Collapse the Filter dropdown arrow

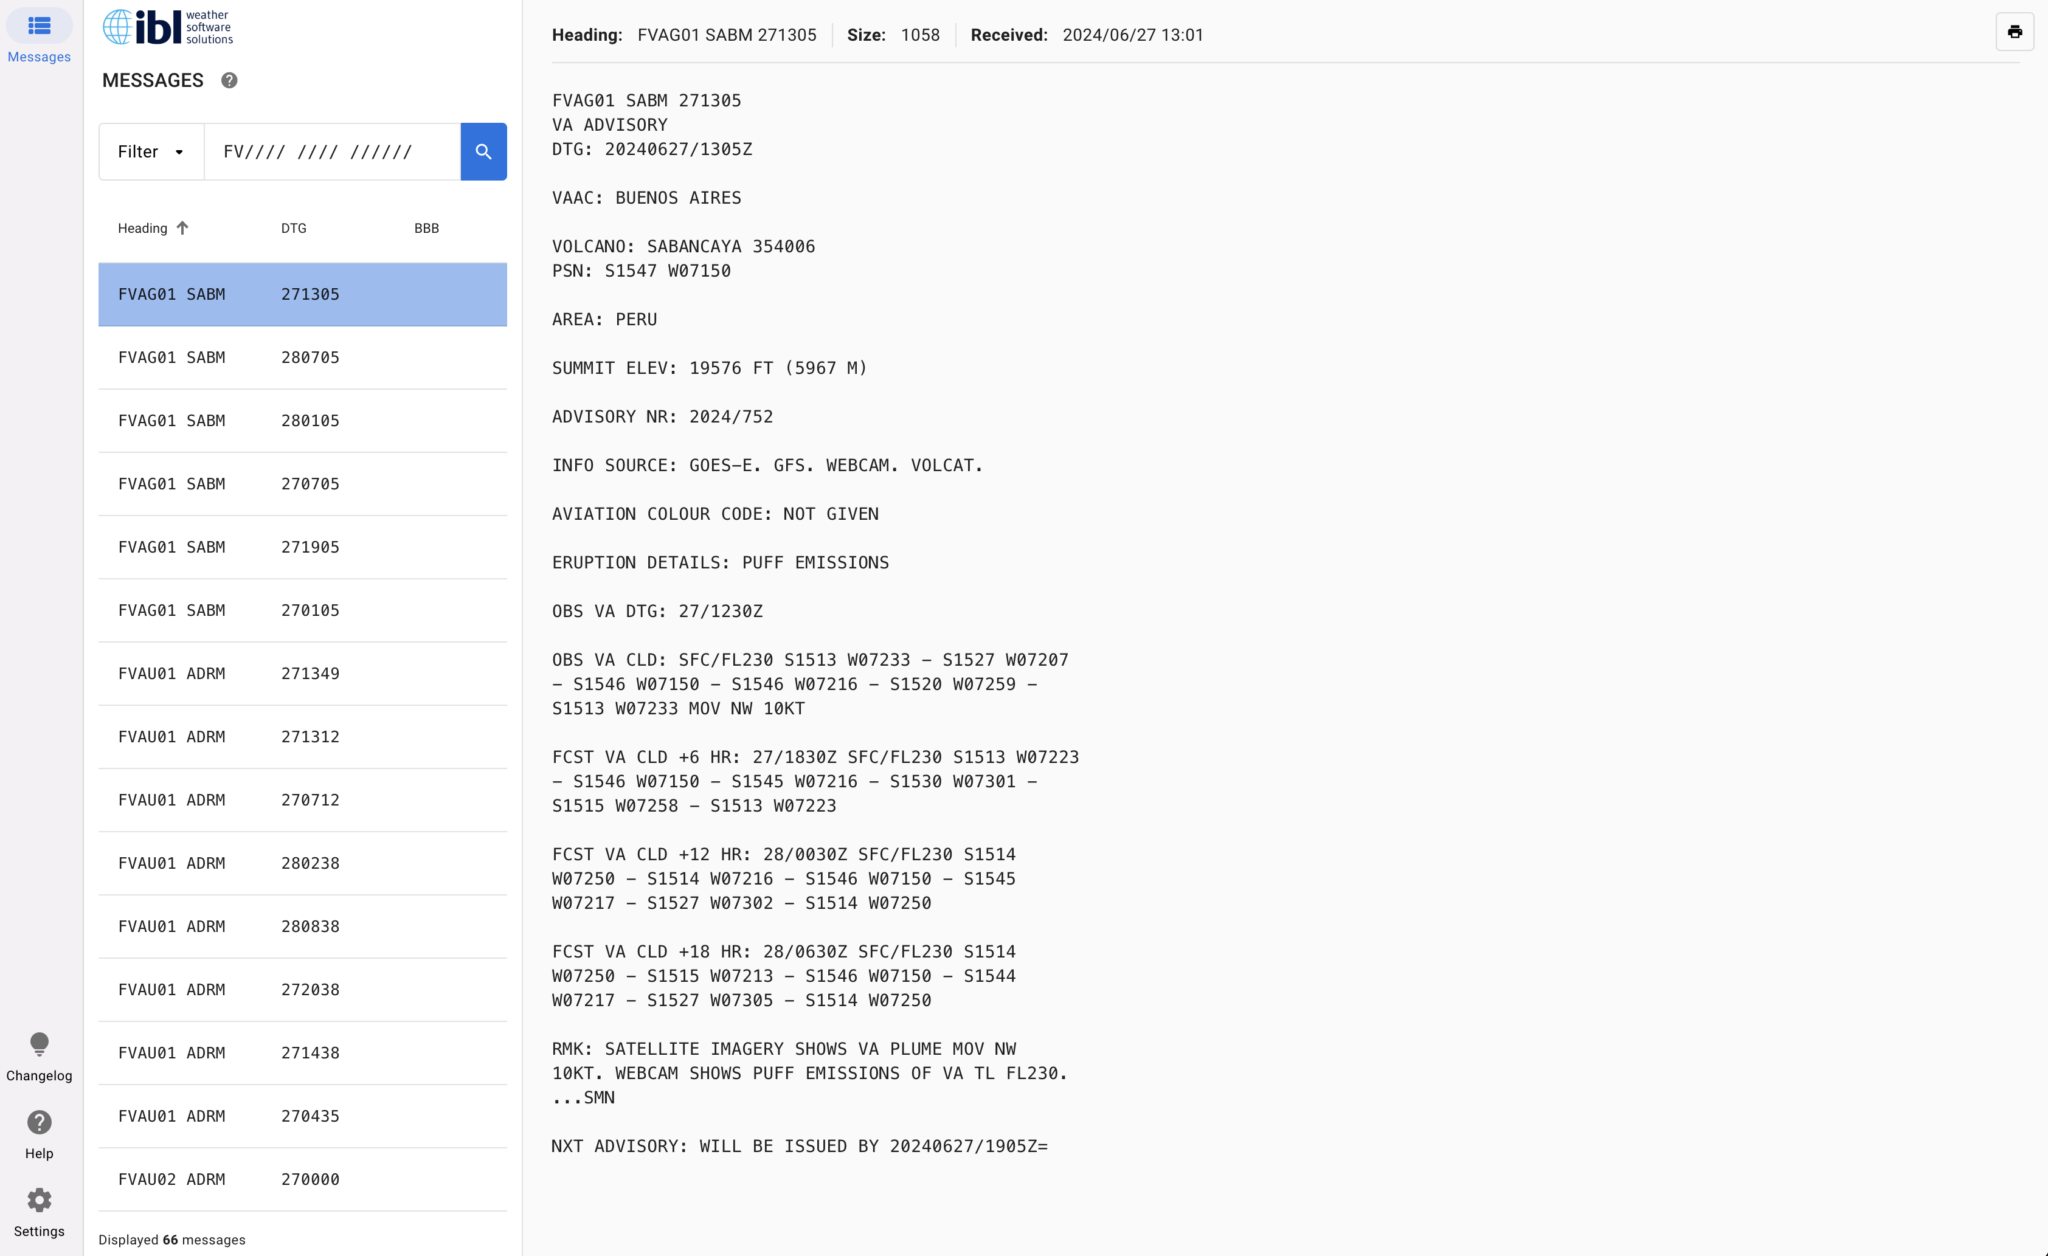pyautogui.click(x=180, y=152)
